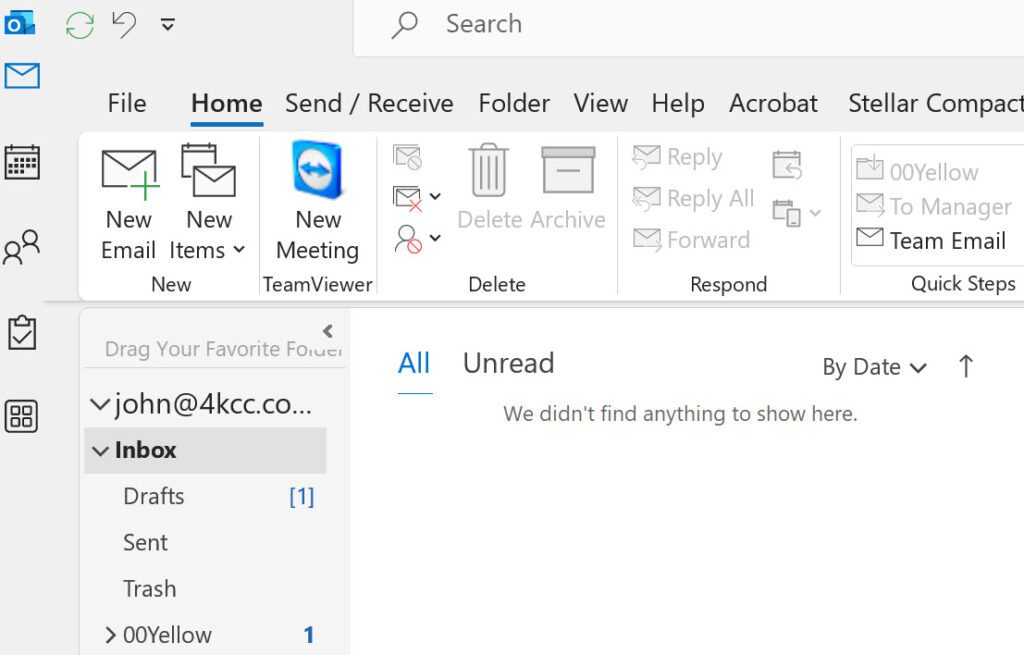Toggle sort order with the up arrow
This screenshot has width=1024, height=655.
click(965, 367)
